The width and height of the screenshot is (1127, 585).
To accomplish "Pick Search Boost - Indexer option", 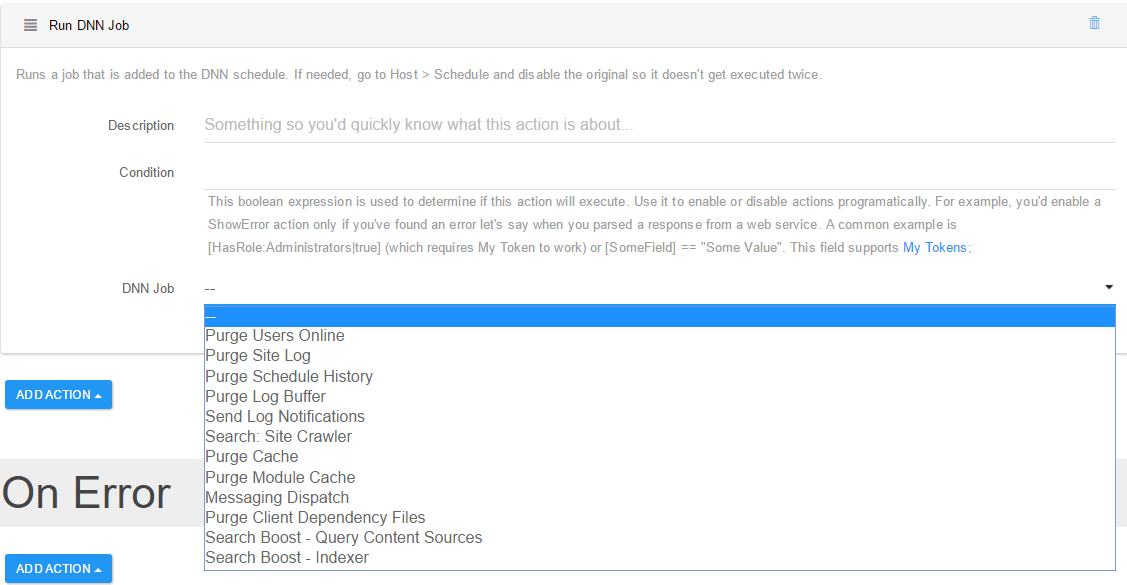I will [659, 558].
